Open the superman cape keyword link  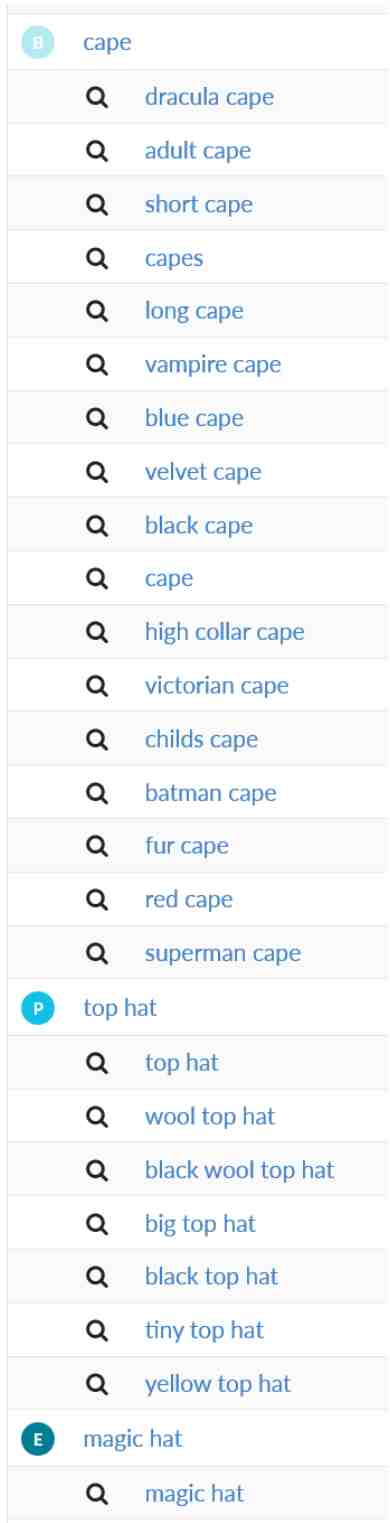223,954
